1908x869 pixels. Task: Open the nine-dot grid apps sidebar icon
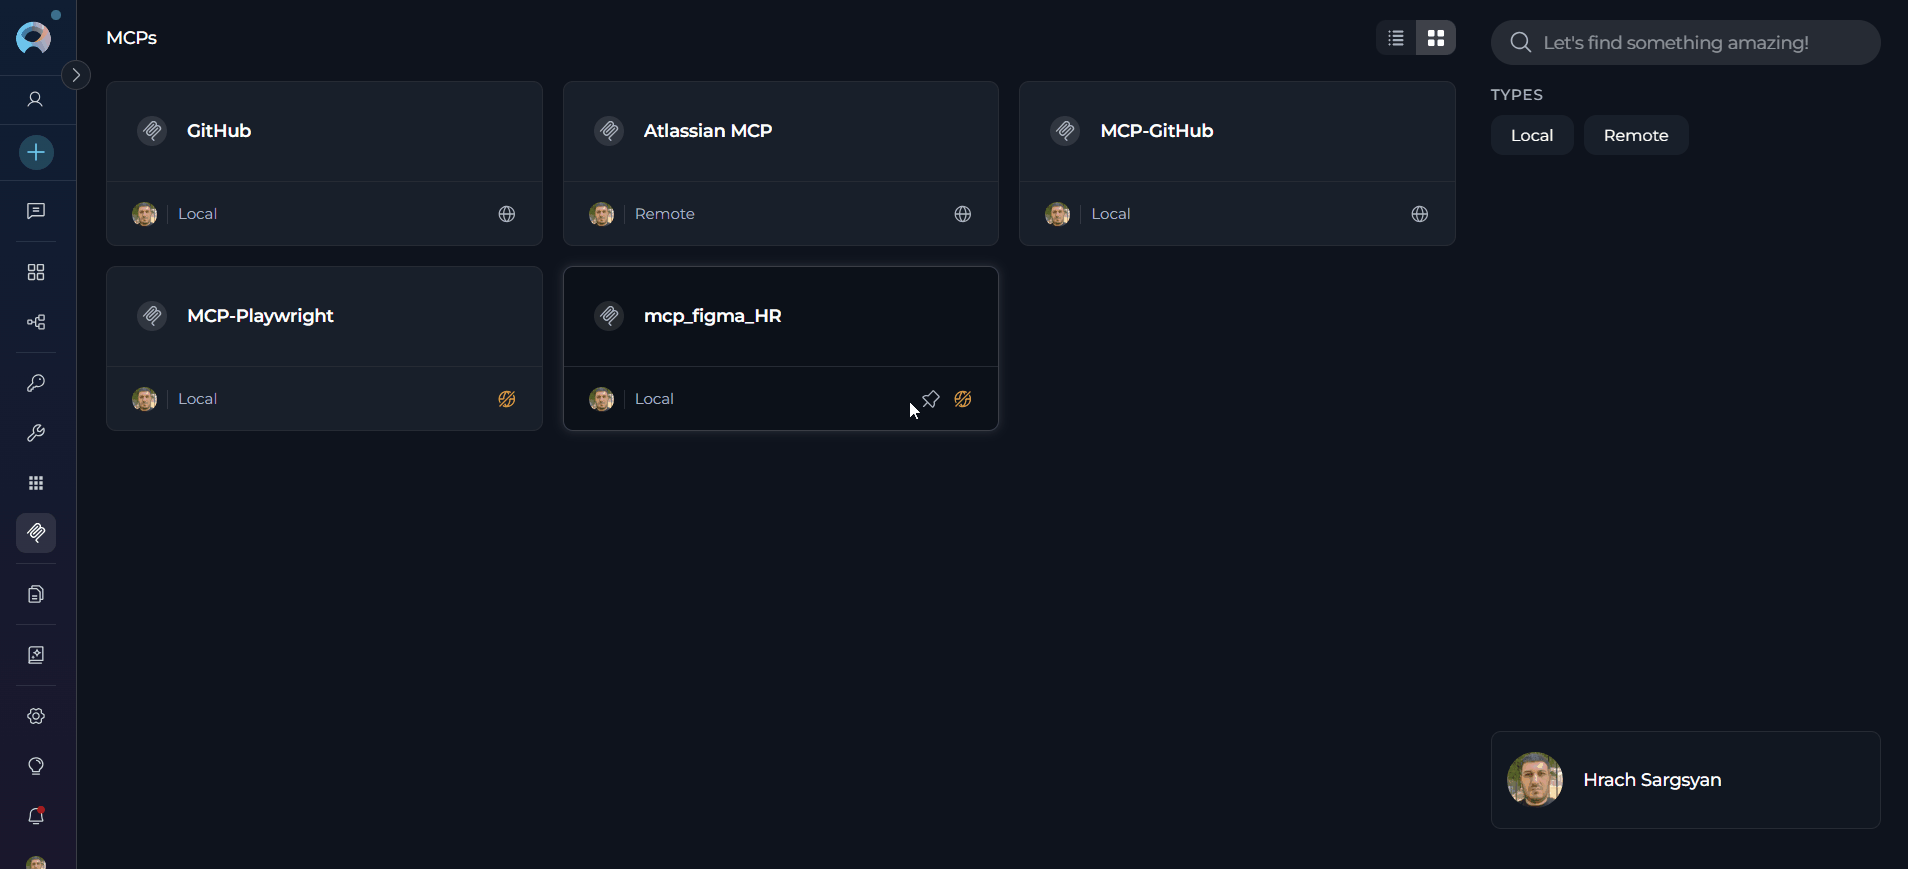coord(36,483)
